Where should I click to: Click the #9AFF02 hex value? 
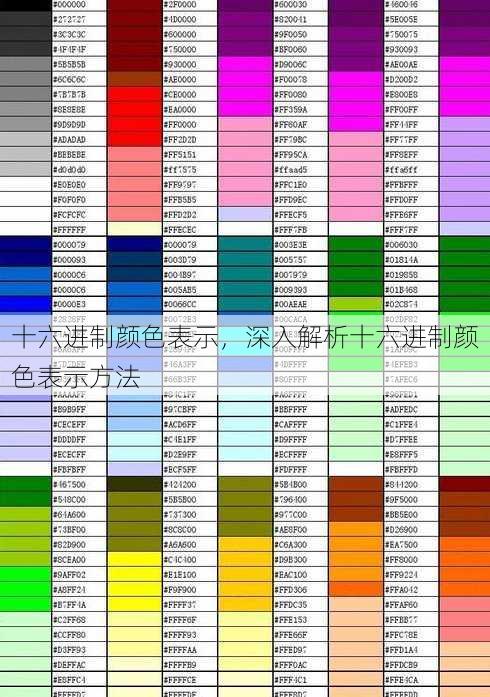(x=69, y=575)
